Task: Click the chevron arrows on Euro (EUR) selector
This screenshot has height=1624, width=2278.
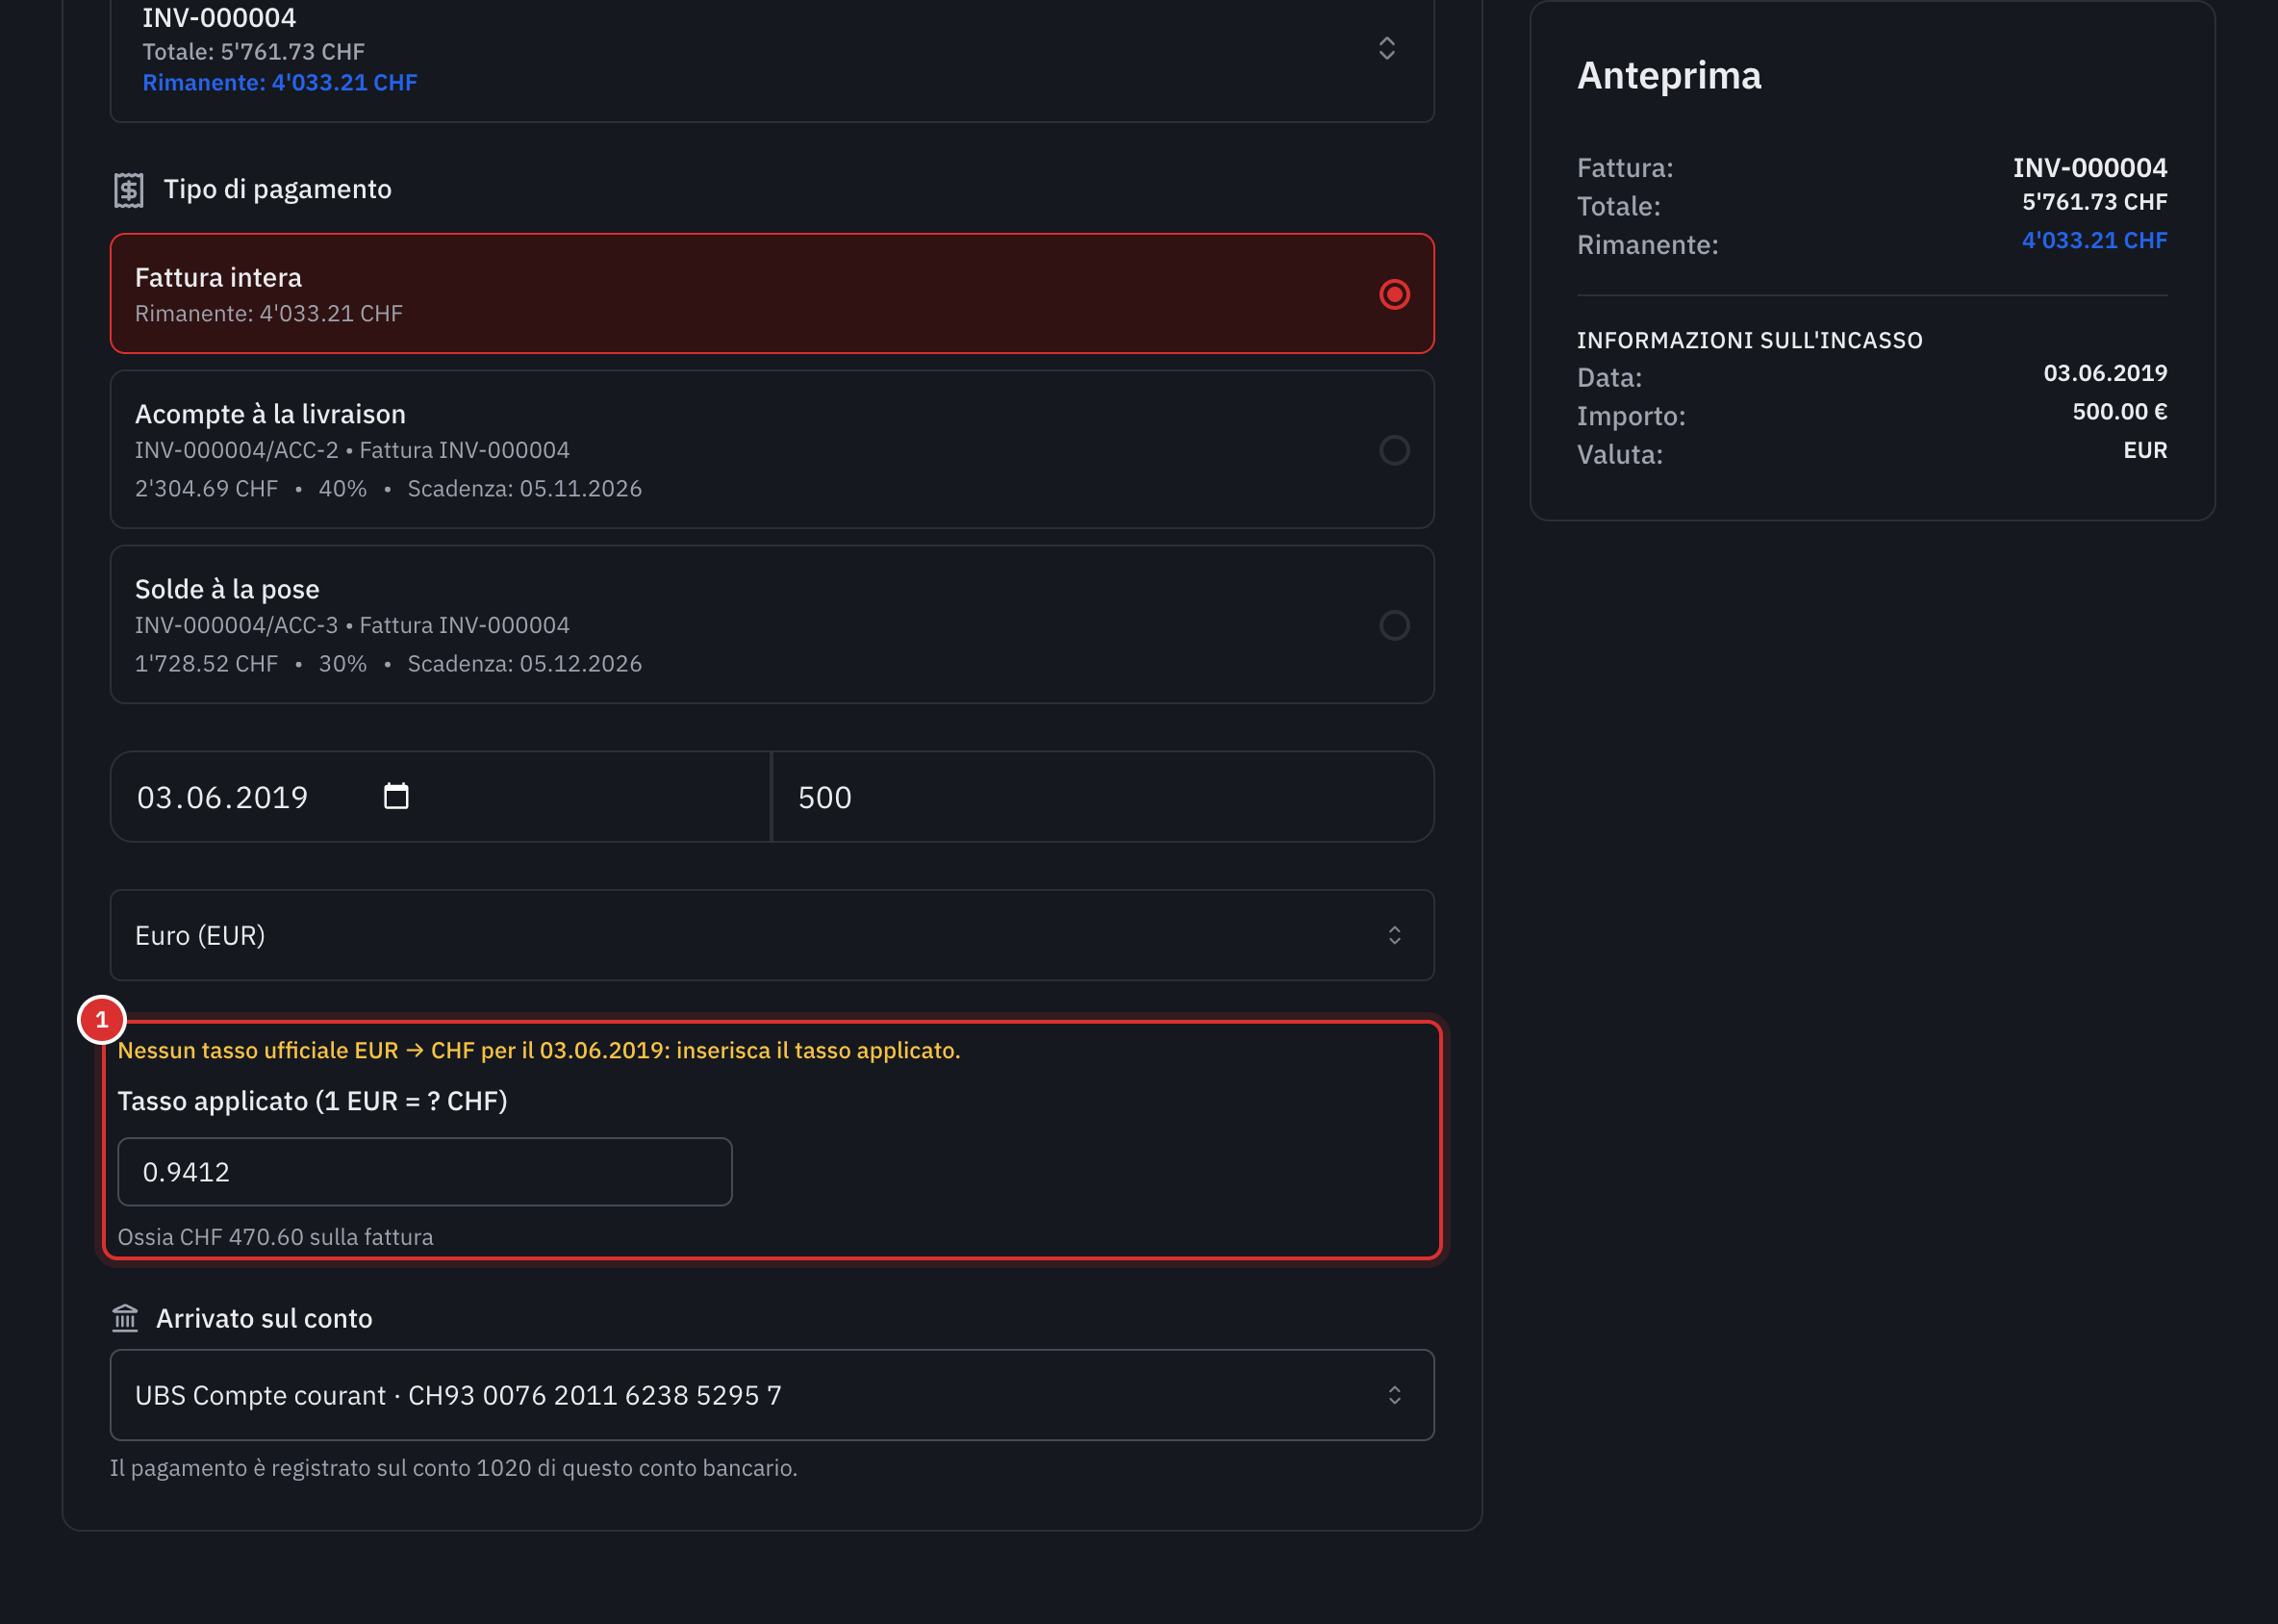Action: coord(1394,935)
